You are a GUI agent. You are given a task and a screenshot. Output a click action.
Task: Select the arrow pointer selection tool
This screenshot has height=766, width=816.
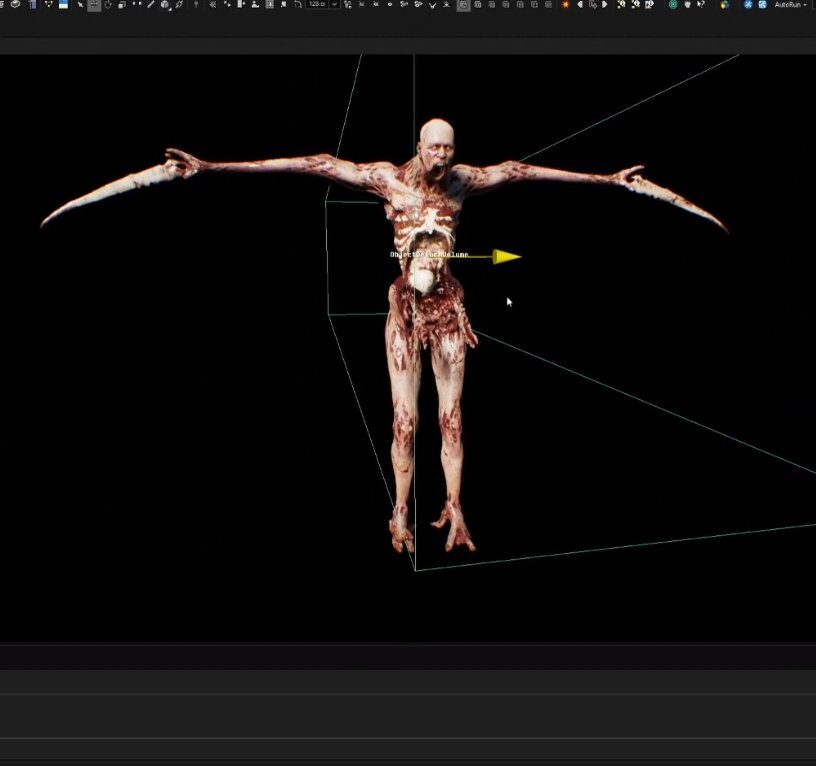point(80,5)
